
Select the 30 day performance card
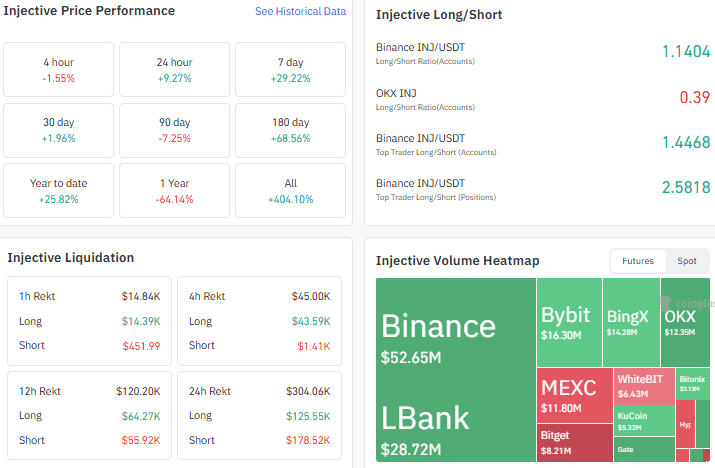coord(58,130)
